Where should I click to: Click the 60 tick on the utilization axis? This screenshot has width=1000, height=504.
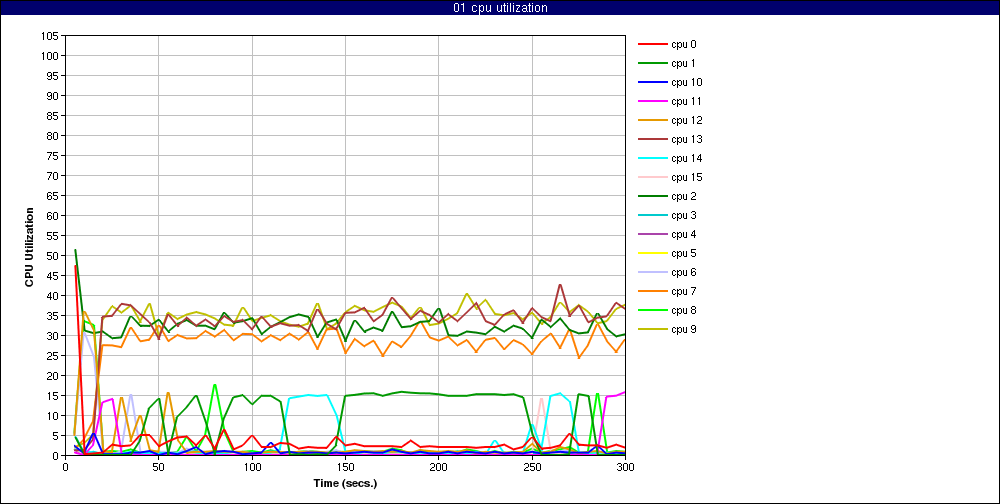coord(54,216)
